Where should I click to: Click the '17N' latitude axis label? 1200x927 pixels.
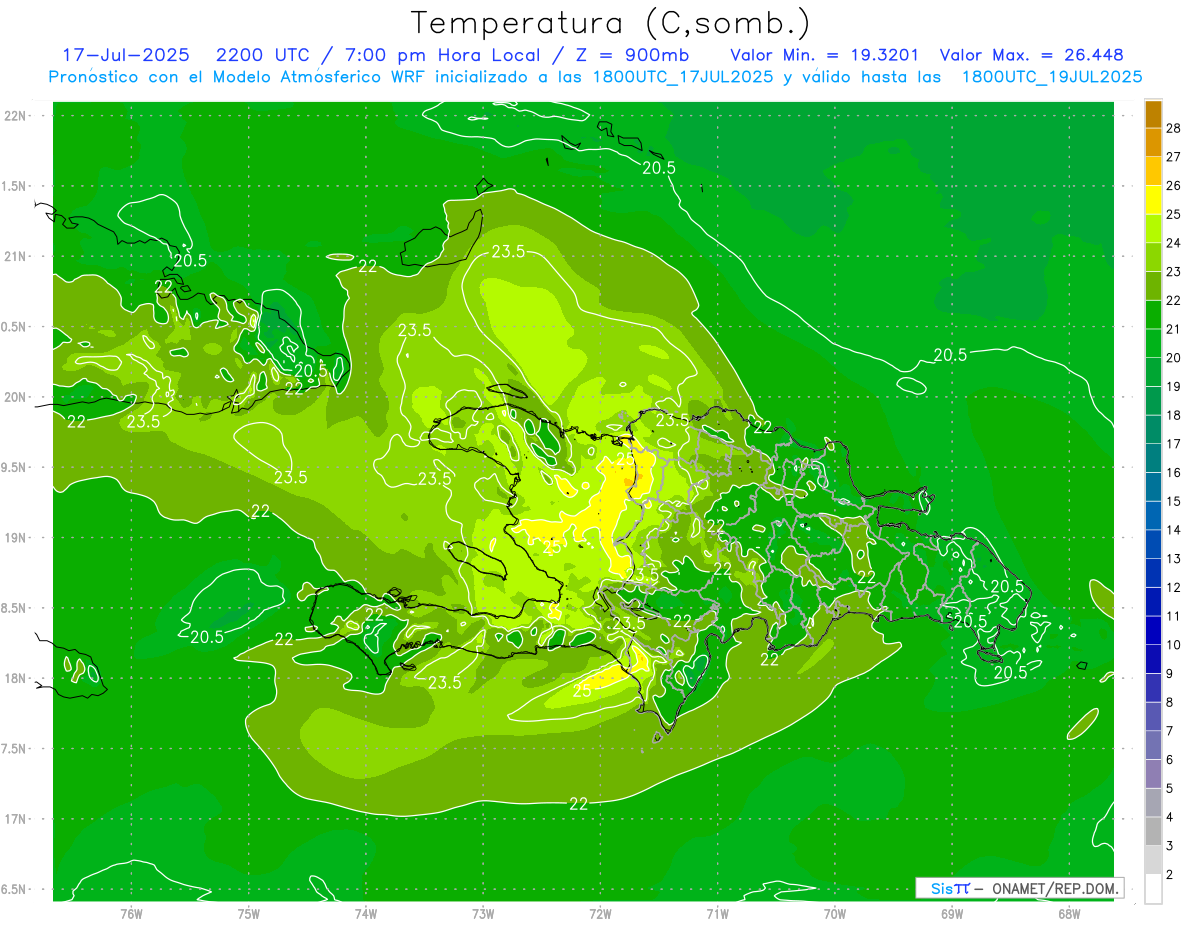15,819
